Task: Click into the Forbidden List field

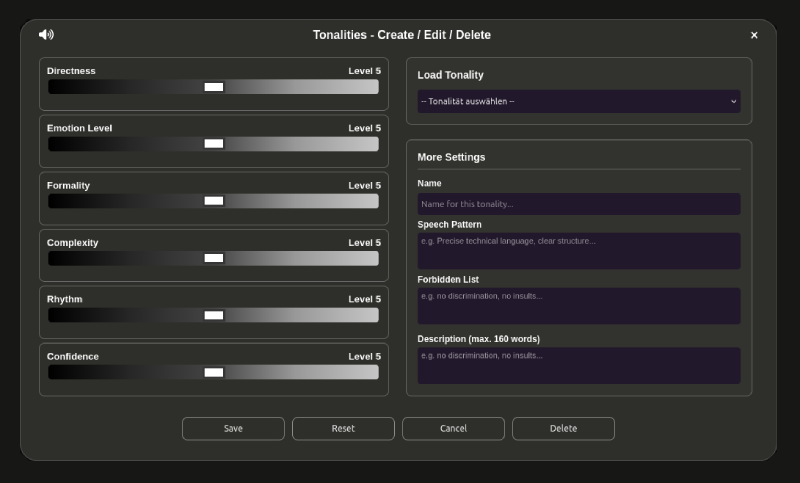Action: click(578, 306)
